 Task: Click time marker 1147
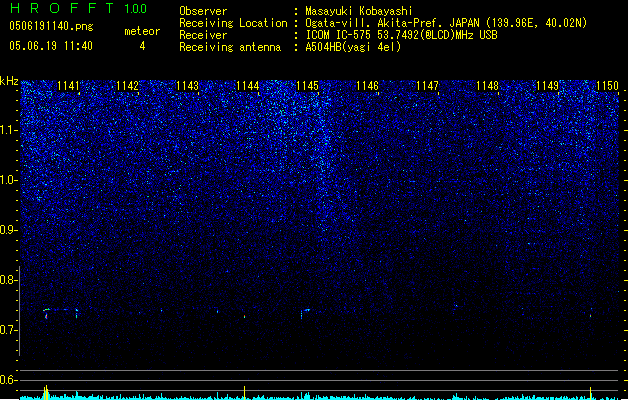point(427,86)
